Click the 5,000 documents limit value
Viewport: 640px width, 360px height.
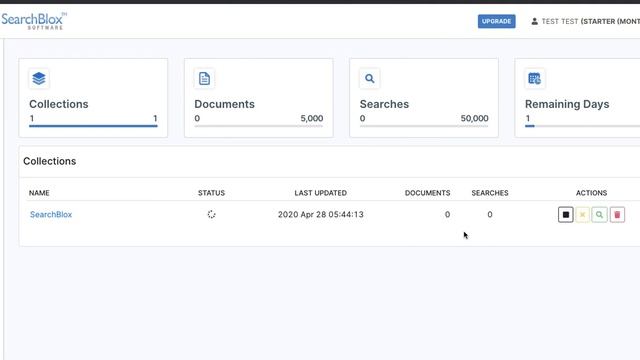(x=311, y=118)
